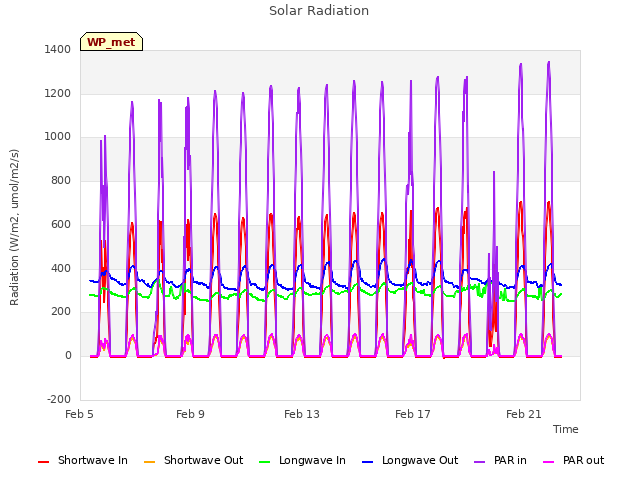
Task: Click the green Longwave In color marker
Action: [x=264, y=462]
